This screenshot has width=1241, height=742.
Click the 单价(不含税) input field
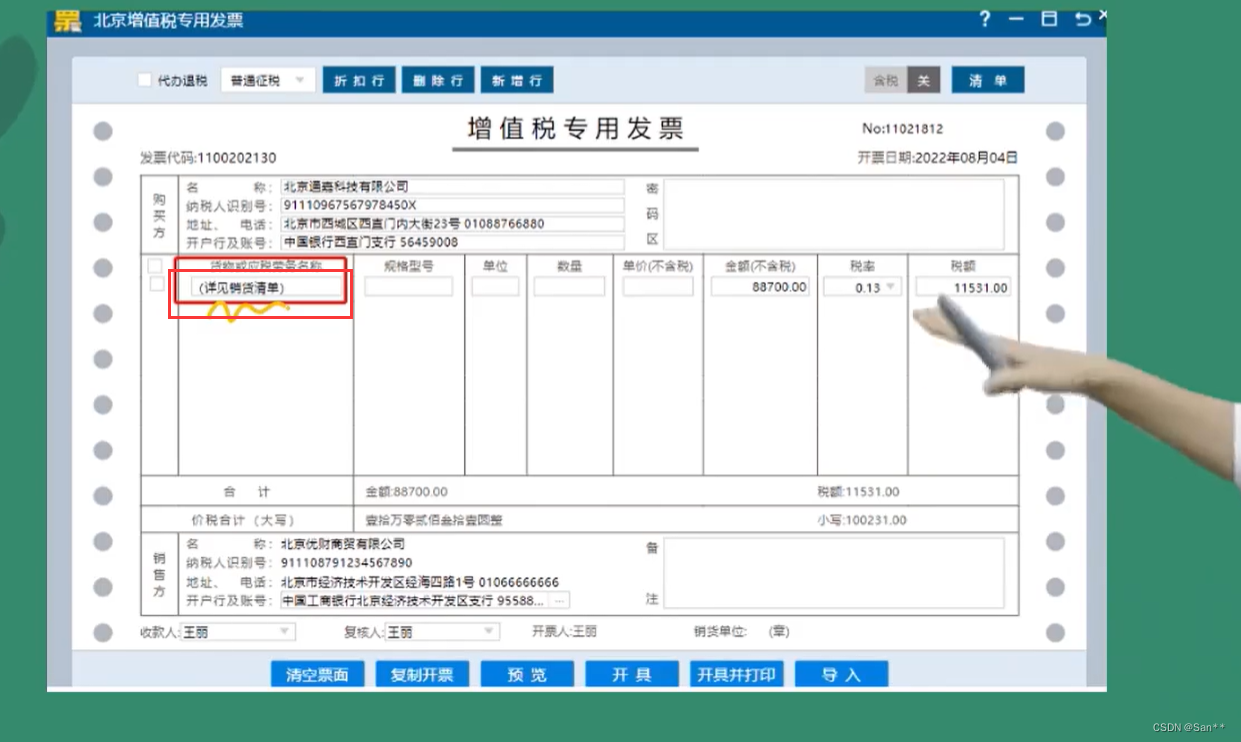pyautogui.click(x=658, y=287)
